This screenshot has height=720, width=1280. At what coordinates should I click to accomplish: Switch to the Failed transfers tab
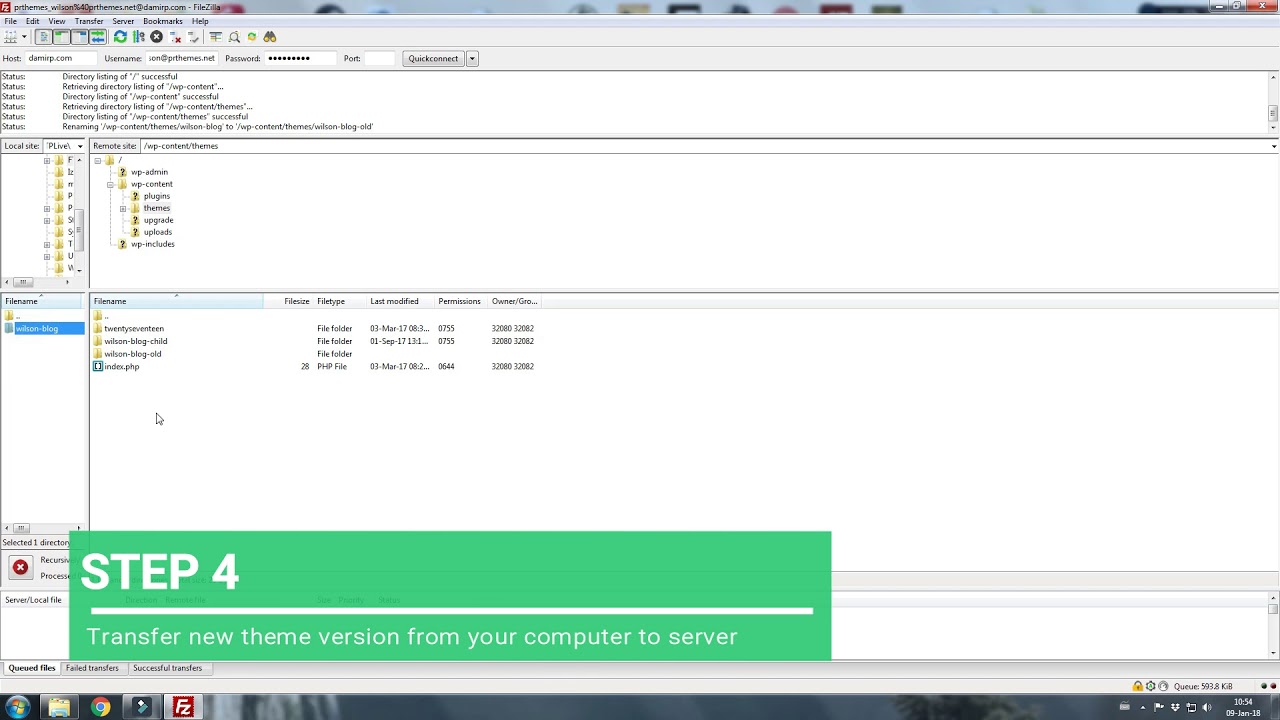pos(92,668)
